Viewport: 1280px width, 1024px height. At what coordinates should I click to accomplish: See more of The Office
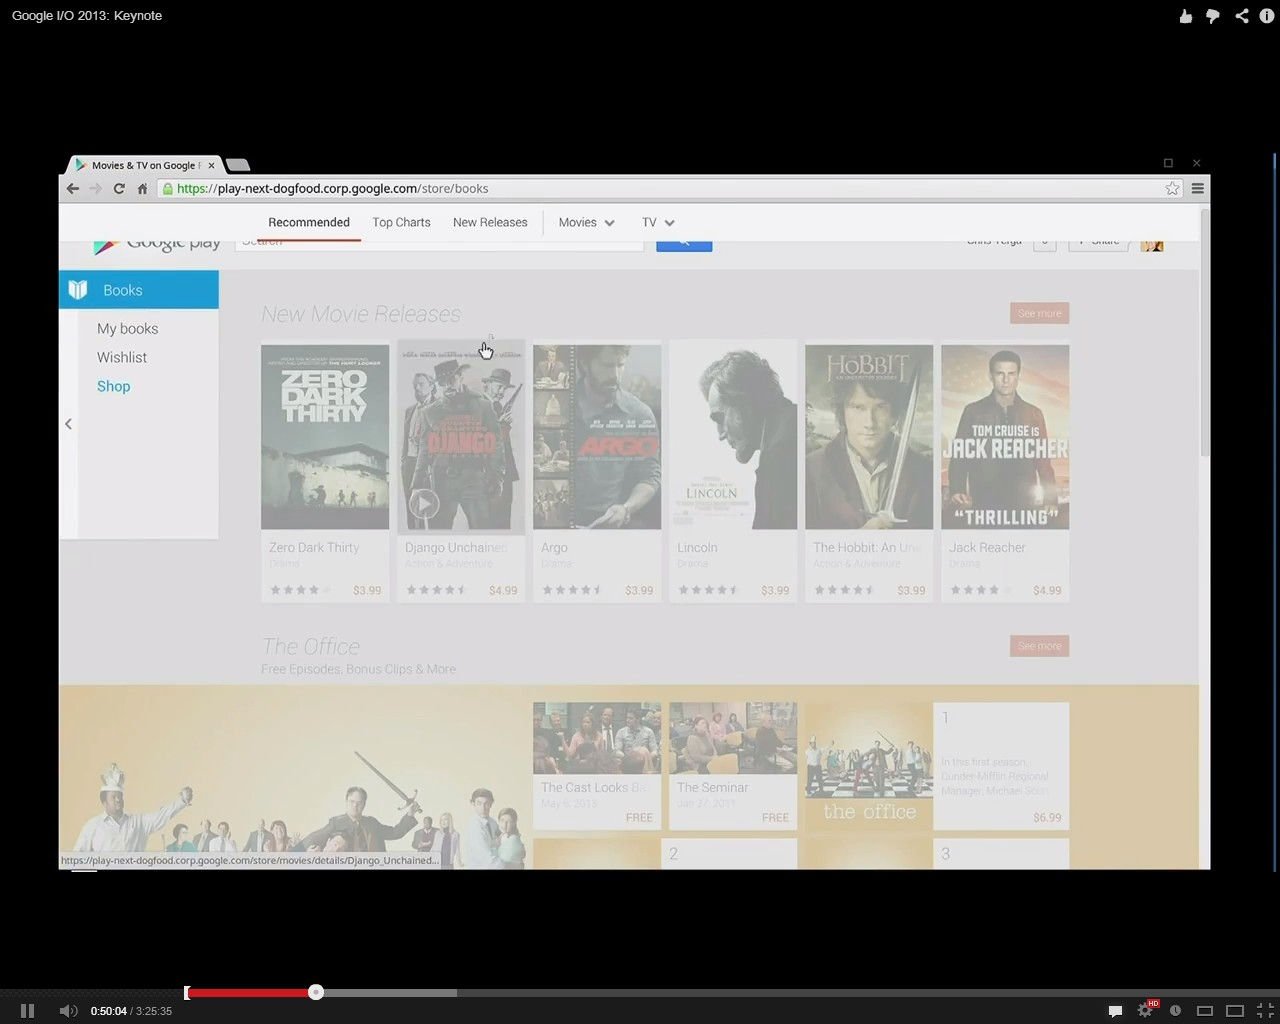1039,646
